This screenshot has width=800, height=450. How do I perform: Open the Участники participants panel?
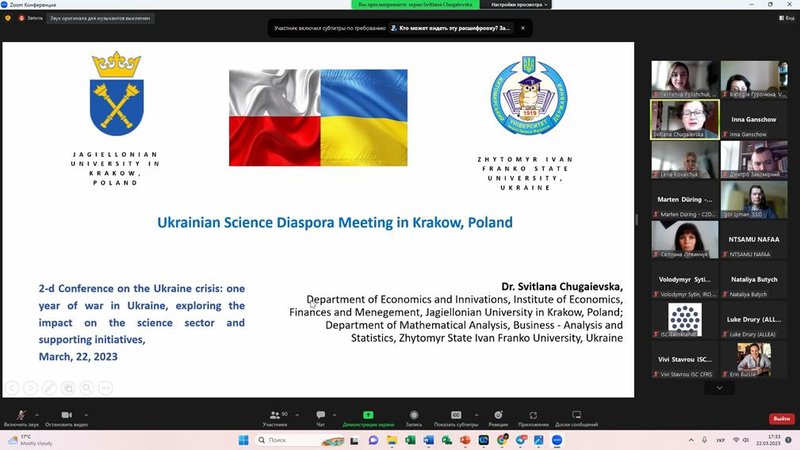(x=275, y=418)
